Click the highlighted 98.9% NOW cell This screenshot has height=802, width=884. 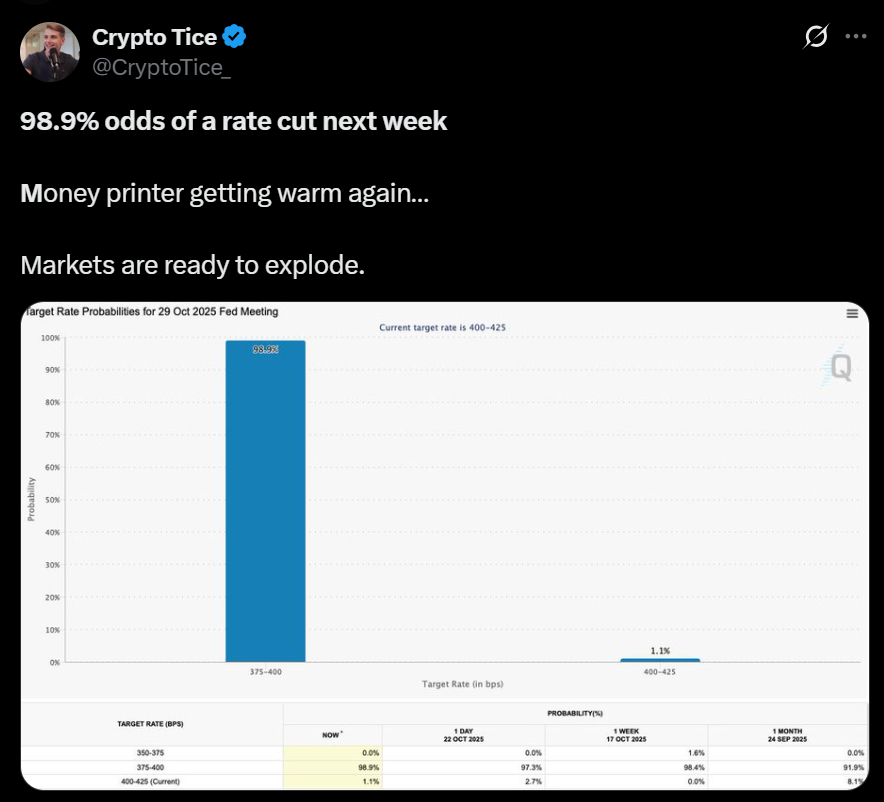point(333,765)
